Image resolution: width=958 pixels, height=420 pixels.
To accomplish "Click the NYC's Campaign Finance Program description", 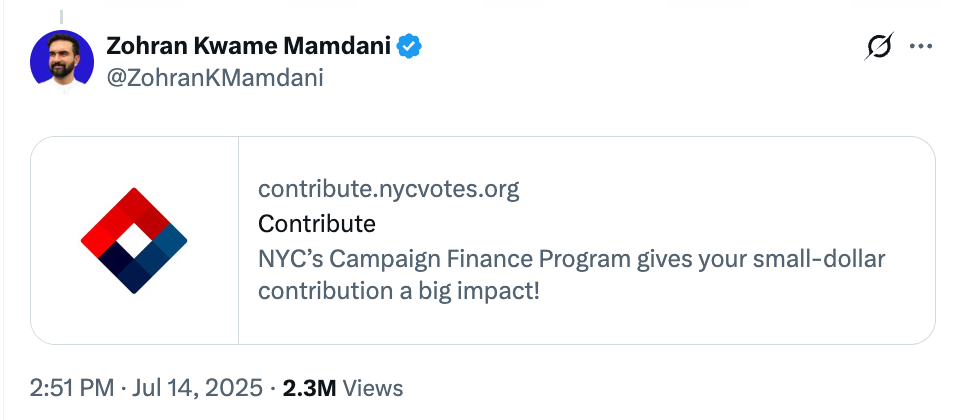I will (x=571, y=275).
